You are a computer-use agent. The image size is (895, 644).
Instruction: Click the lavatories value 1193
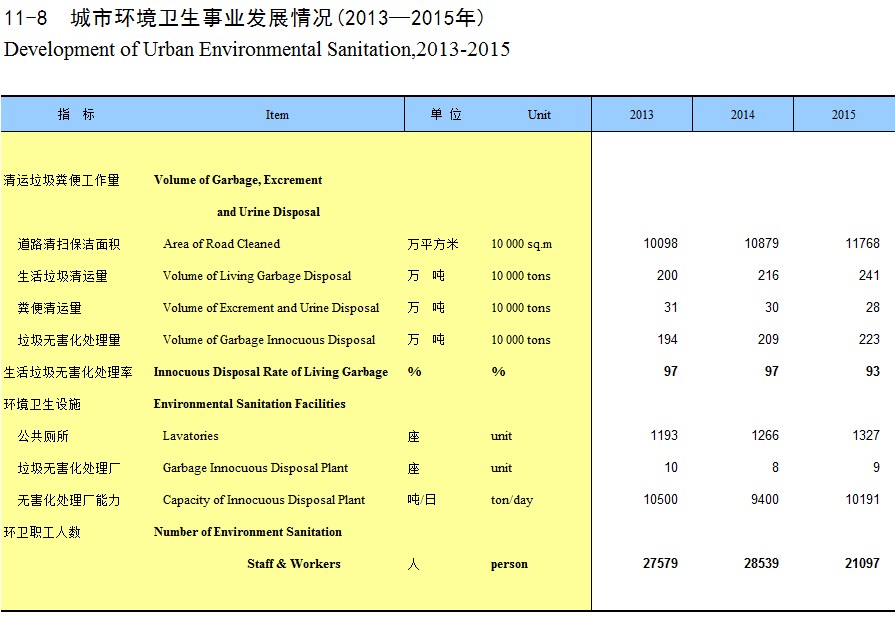(x=664, y=435)
